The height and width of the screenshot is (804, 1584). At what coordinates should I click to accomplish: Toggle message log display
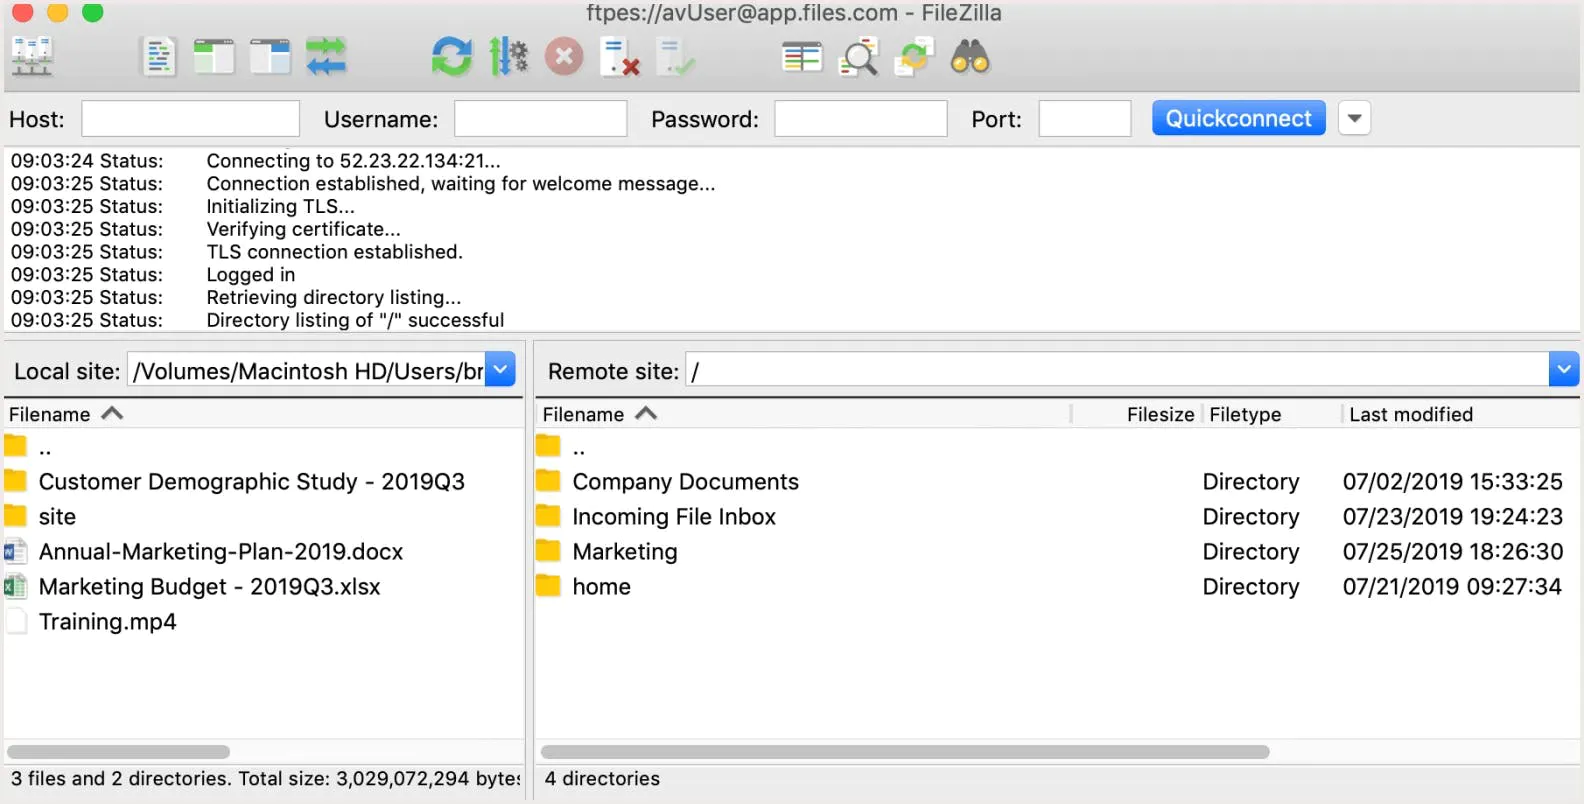coord(159,57)
